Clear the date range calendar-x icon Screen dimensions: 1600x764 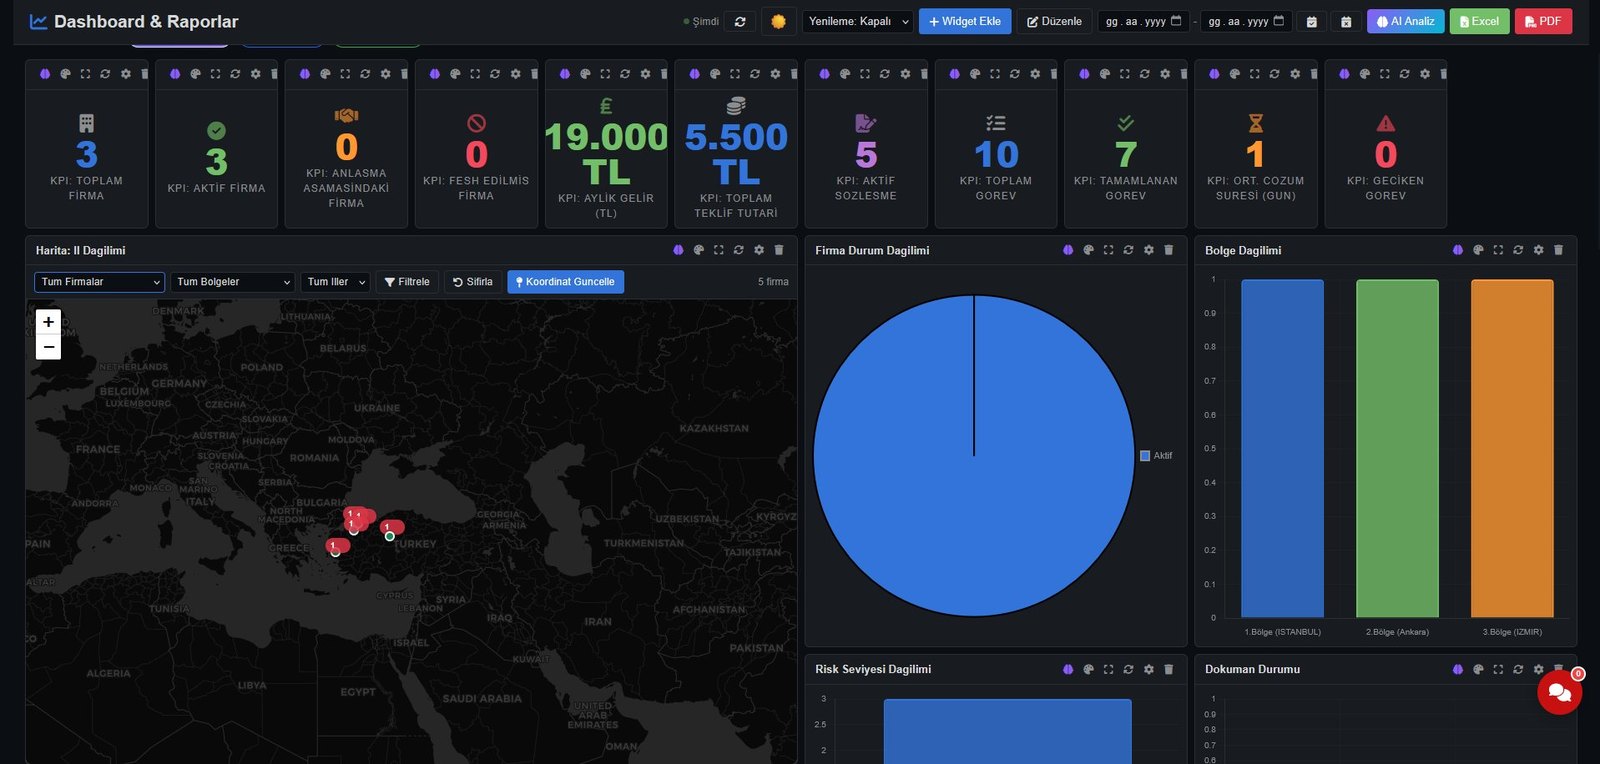(1346, 21)
